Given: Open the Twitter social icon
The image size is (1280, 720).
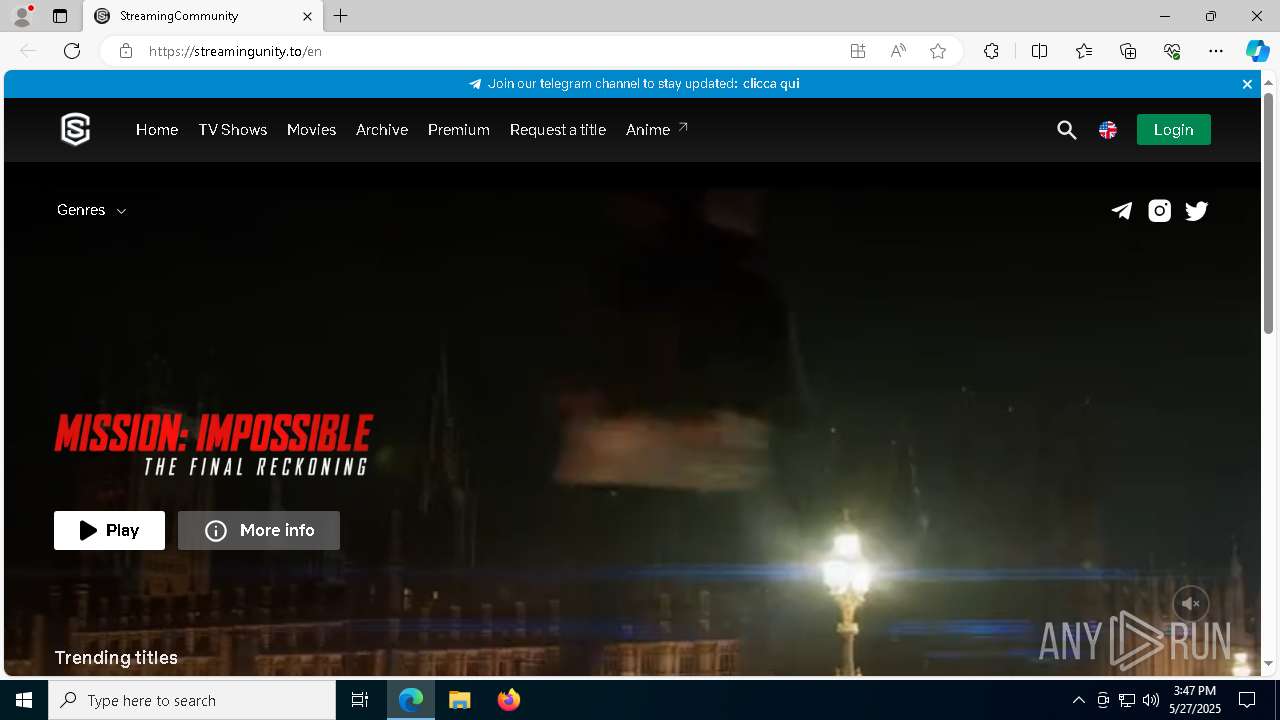Looking at the screenshot, I should pos(1197,210).
